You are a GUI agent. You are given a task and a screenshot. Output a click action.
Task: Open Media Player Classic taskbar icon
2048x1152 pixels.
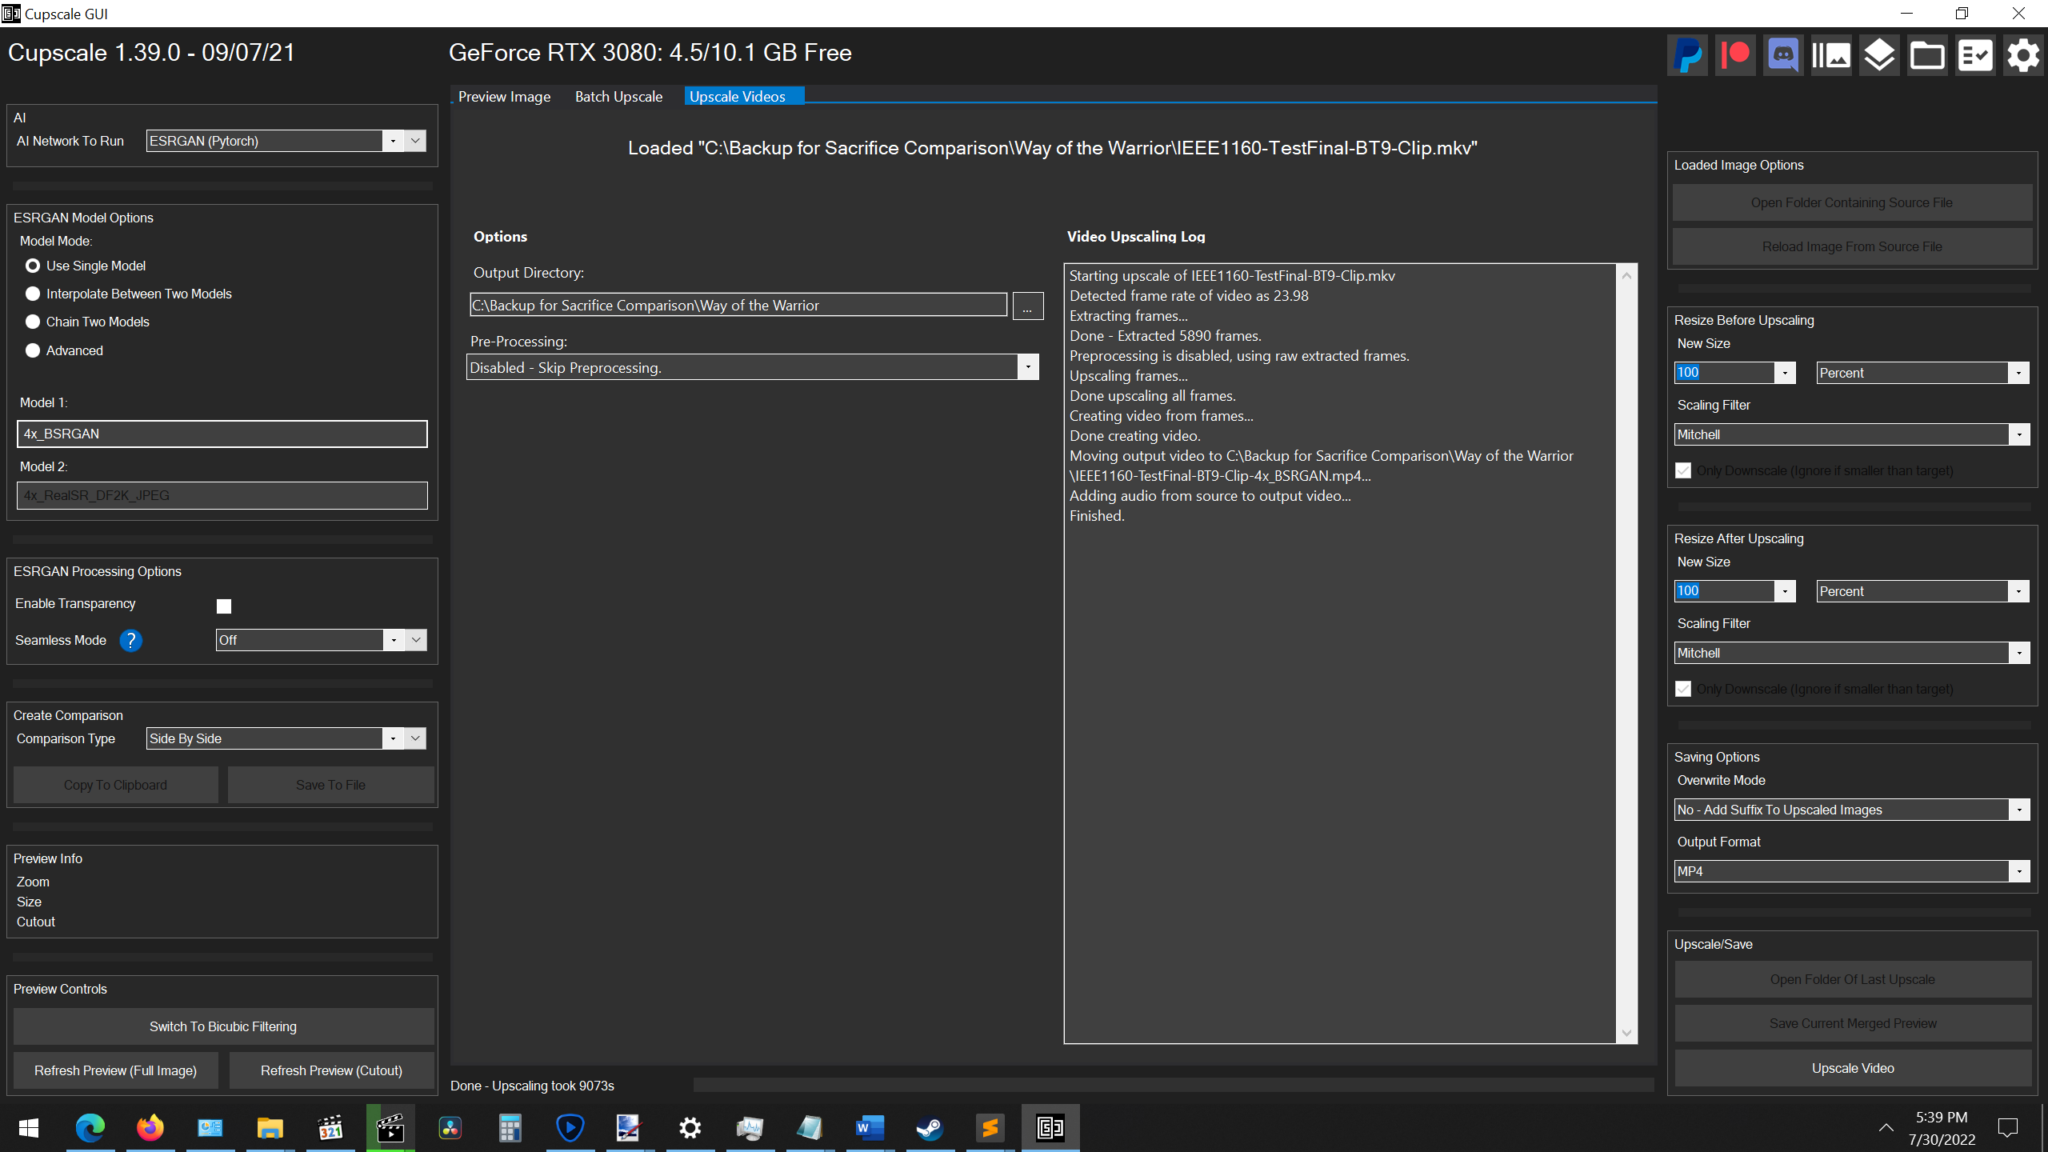(330, 1128)
